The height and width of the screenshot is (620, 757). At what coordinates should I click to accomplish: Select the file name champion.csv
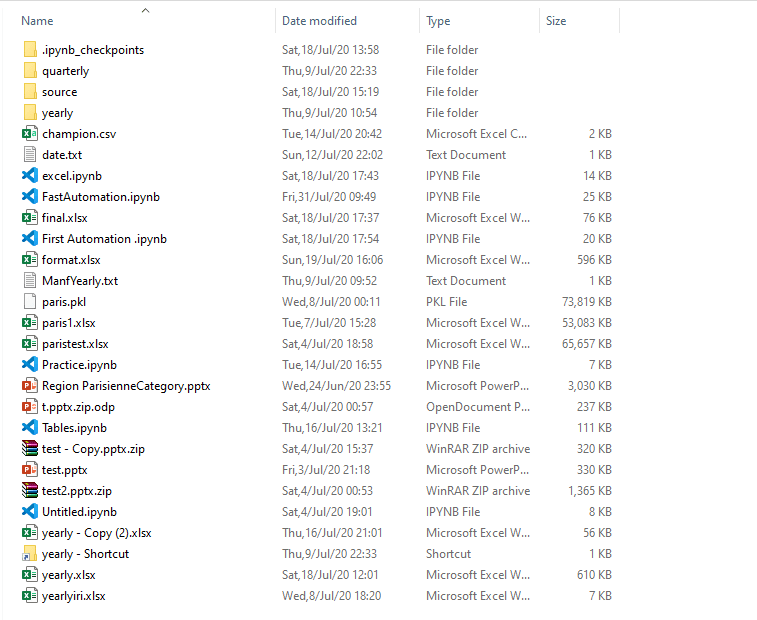(x=79, y=134)
